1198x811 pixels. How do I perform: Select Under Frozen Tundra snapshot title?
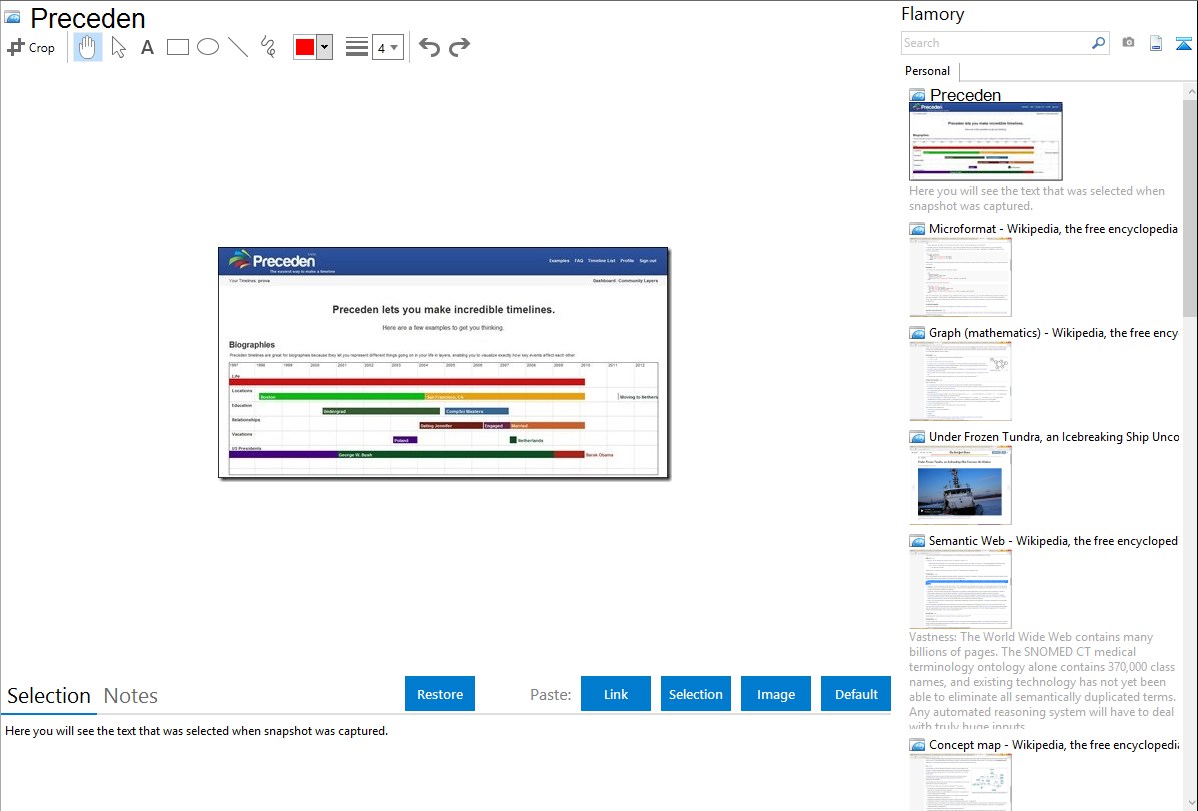click(x=1054, y=436)
